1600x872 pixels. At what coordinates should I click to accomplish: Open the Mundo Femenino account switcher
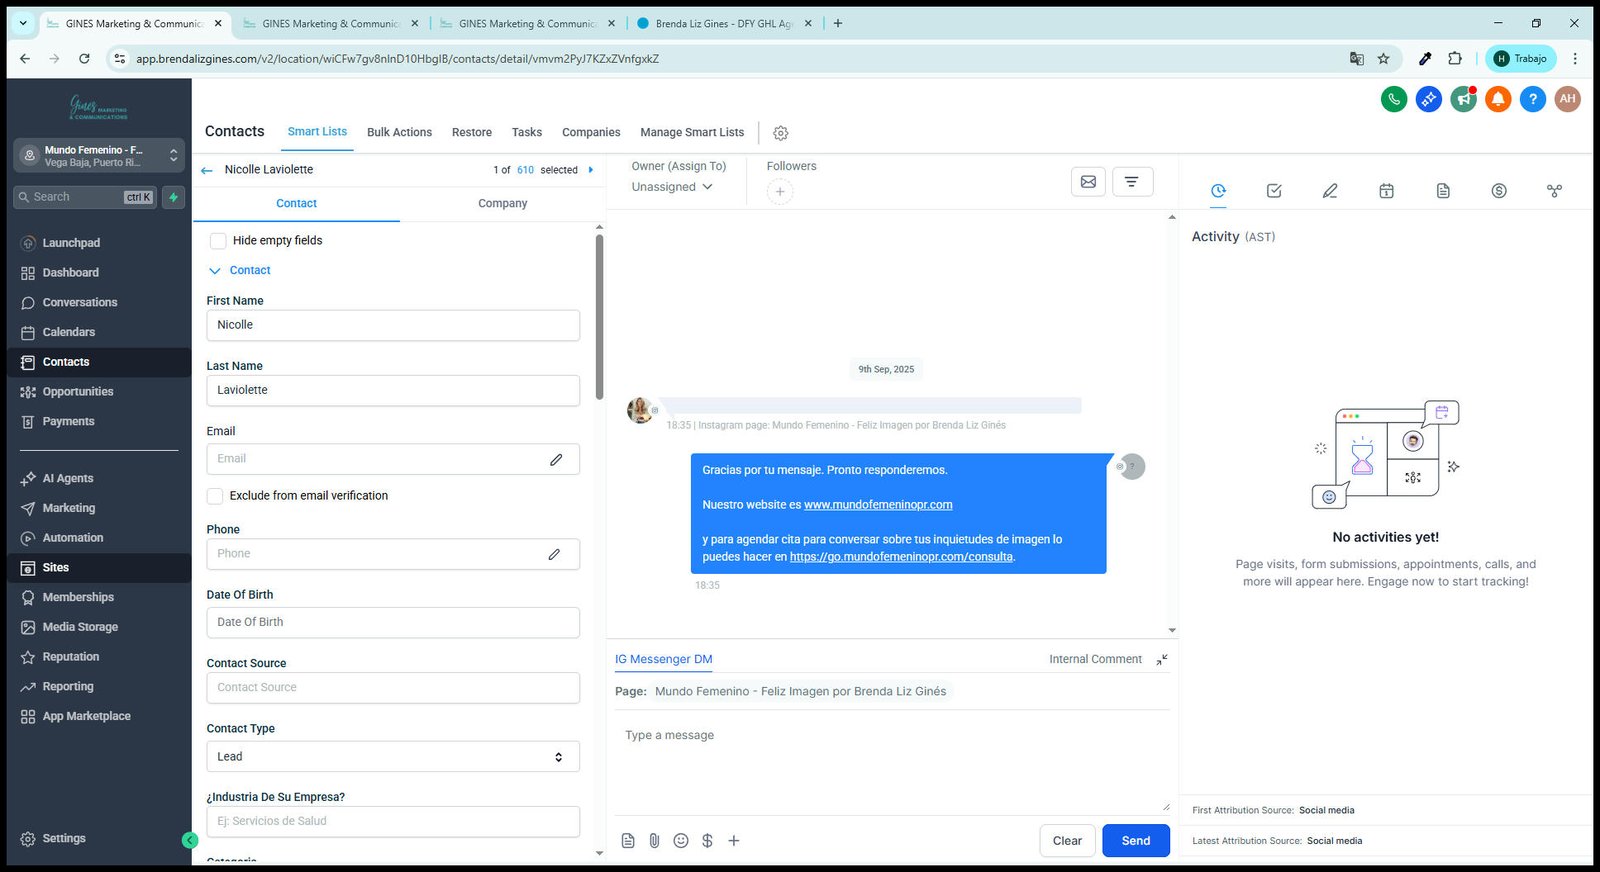pyautogui.click(x=99, y=156)
